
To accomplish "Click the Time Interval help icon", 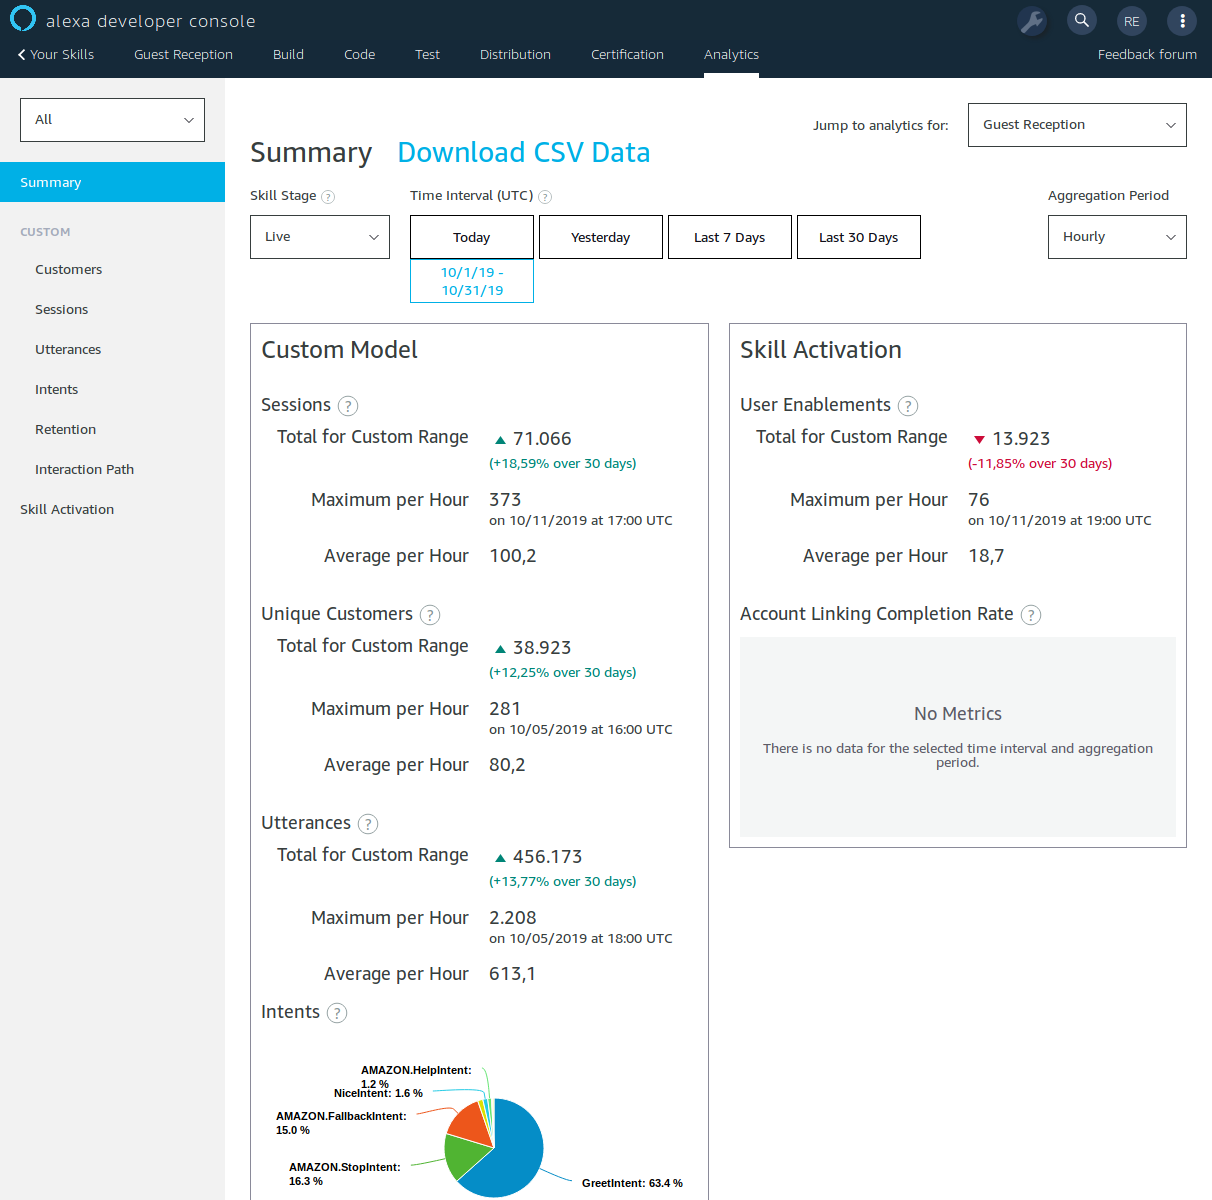I will (x=545, y=196).
